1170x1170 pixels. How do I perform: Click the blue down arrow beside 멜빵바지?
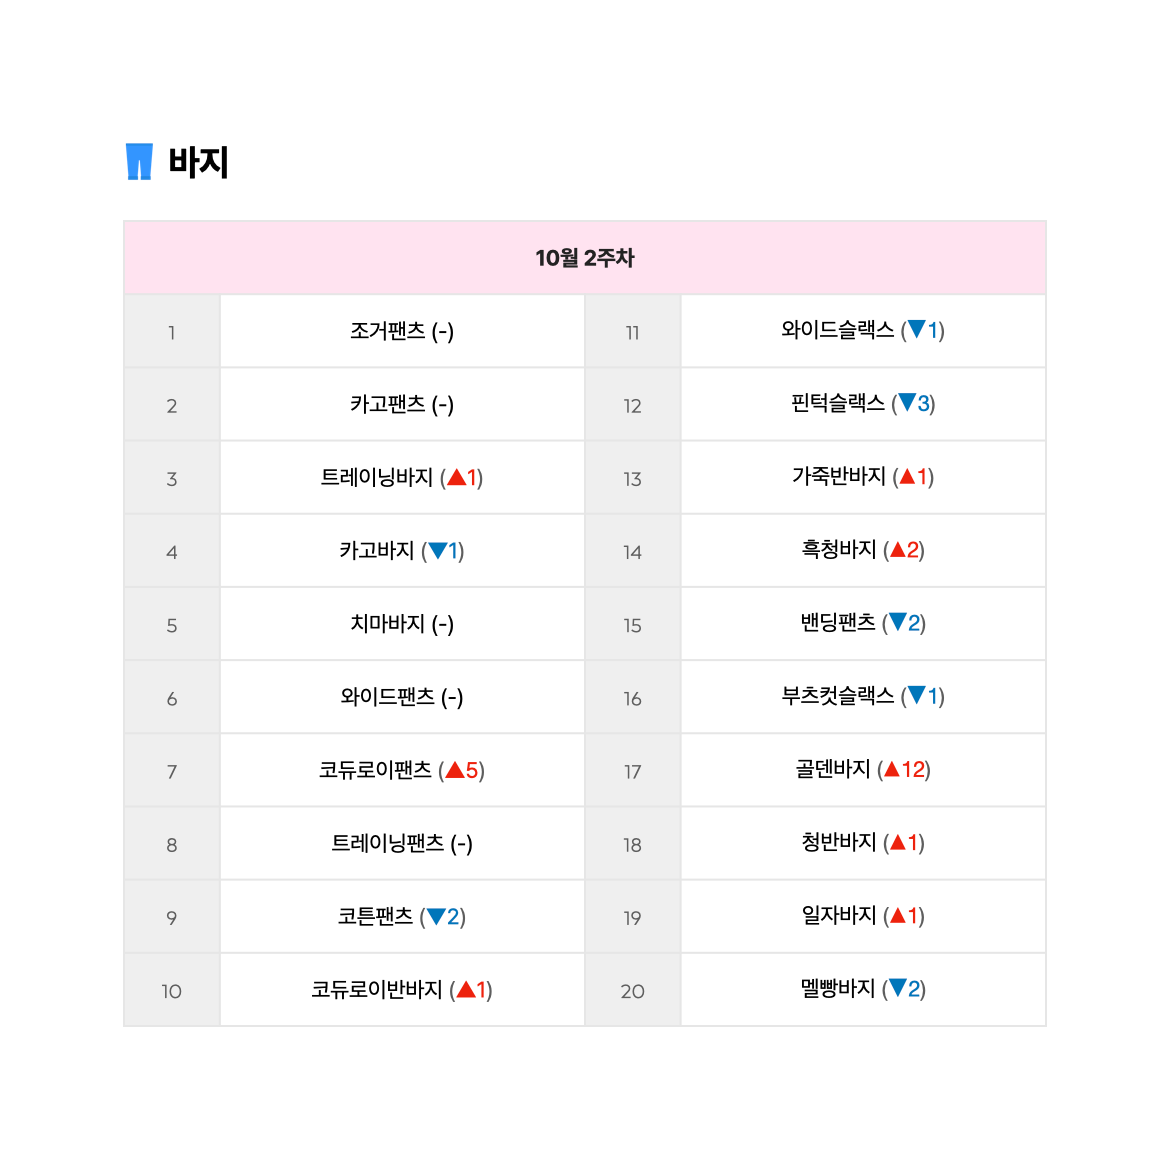pos(898,988)
